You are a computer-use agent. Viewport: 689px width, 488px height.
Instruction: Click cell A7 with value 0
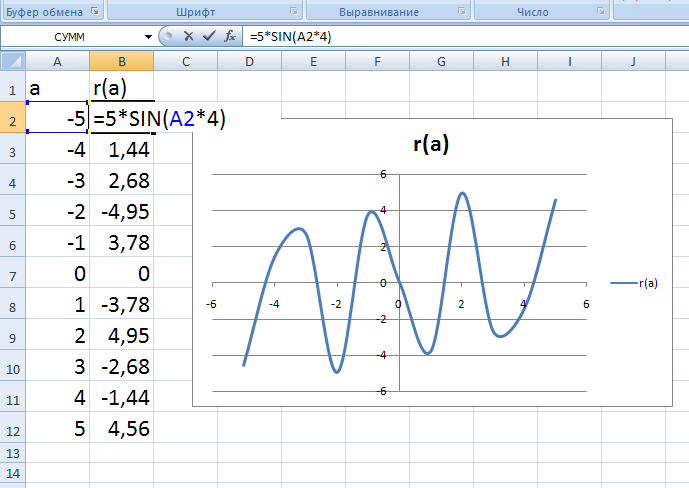coord(57,273)
